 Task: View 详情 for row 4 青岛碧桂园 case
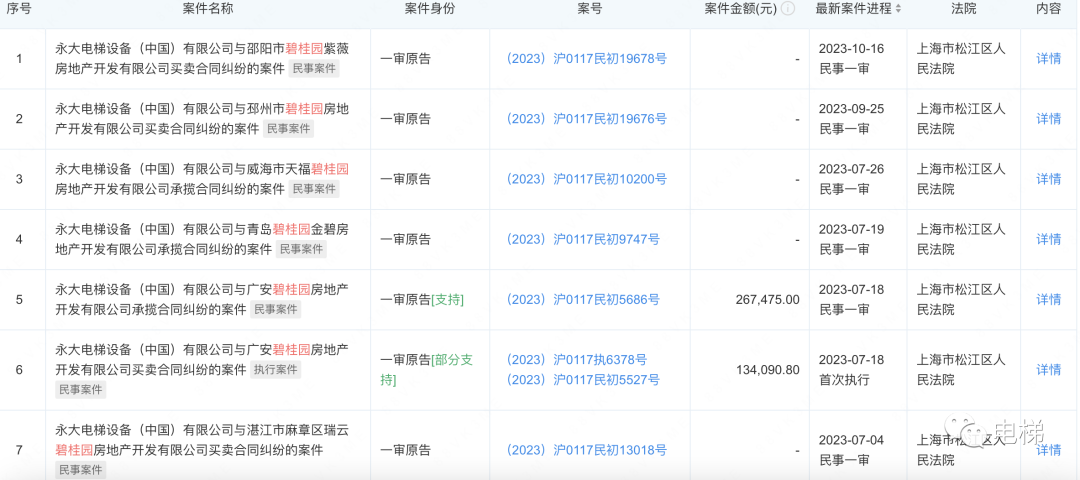point(1048,239)
